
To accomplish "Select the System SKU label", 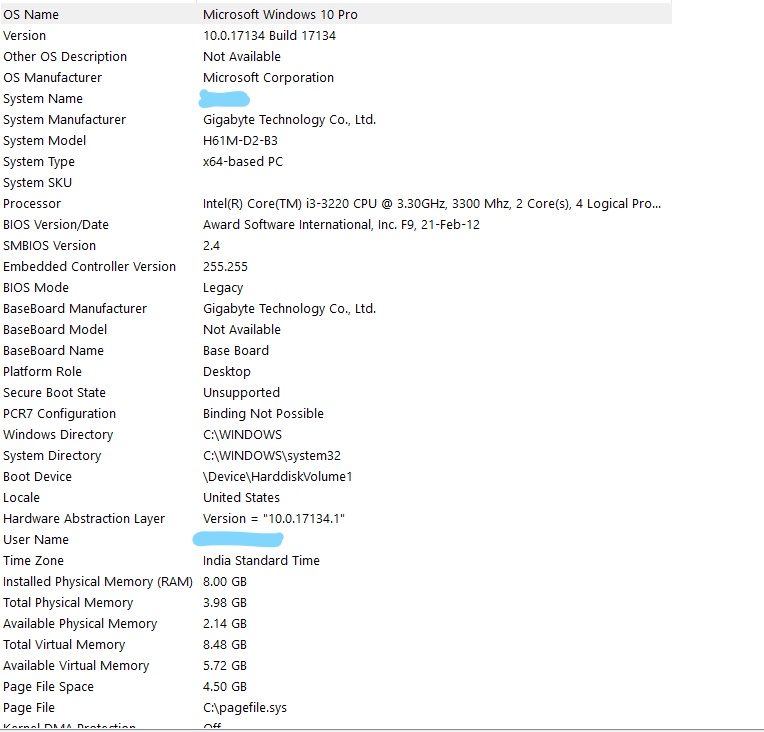I will (x=38, y=182).
